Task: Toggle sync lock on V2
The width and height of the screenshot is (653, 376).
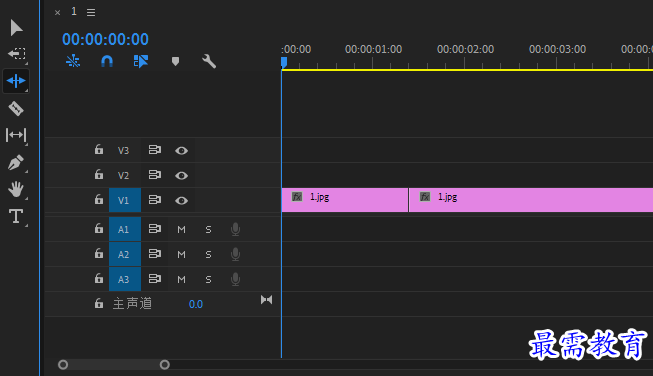Action: 155,175
